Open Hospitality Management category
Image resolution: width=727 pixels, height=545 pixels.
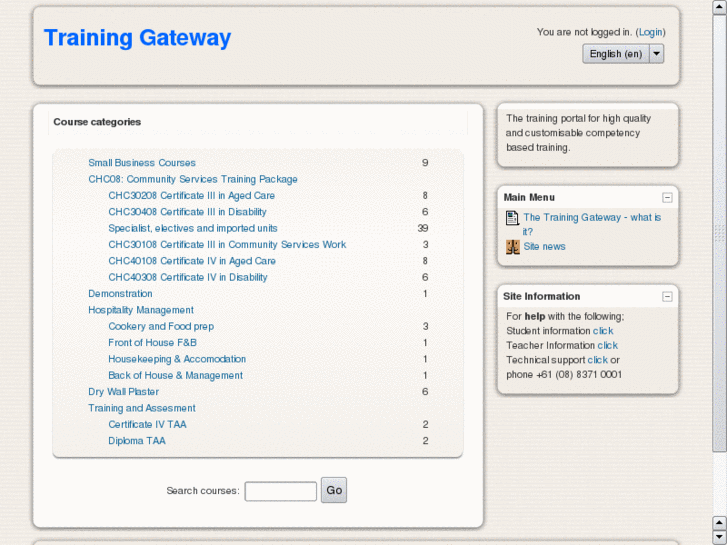pyautogui.click(x=141, y=310)
